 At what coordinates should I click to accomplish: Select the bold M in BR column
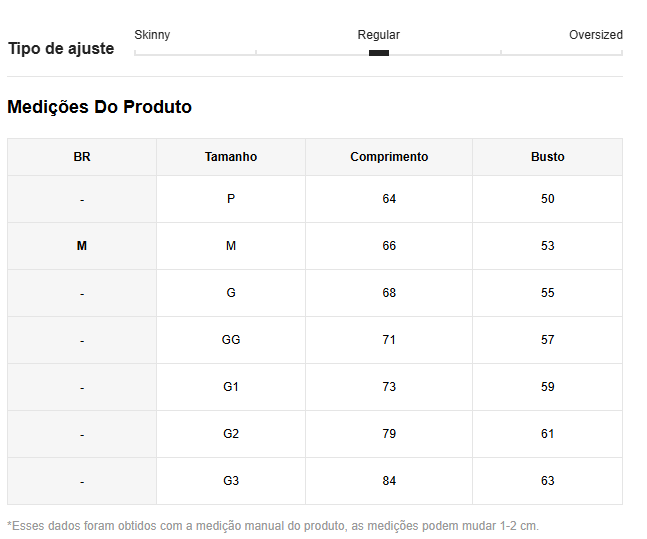point(82,246)
